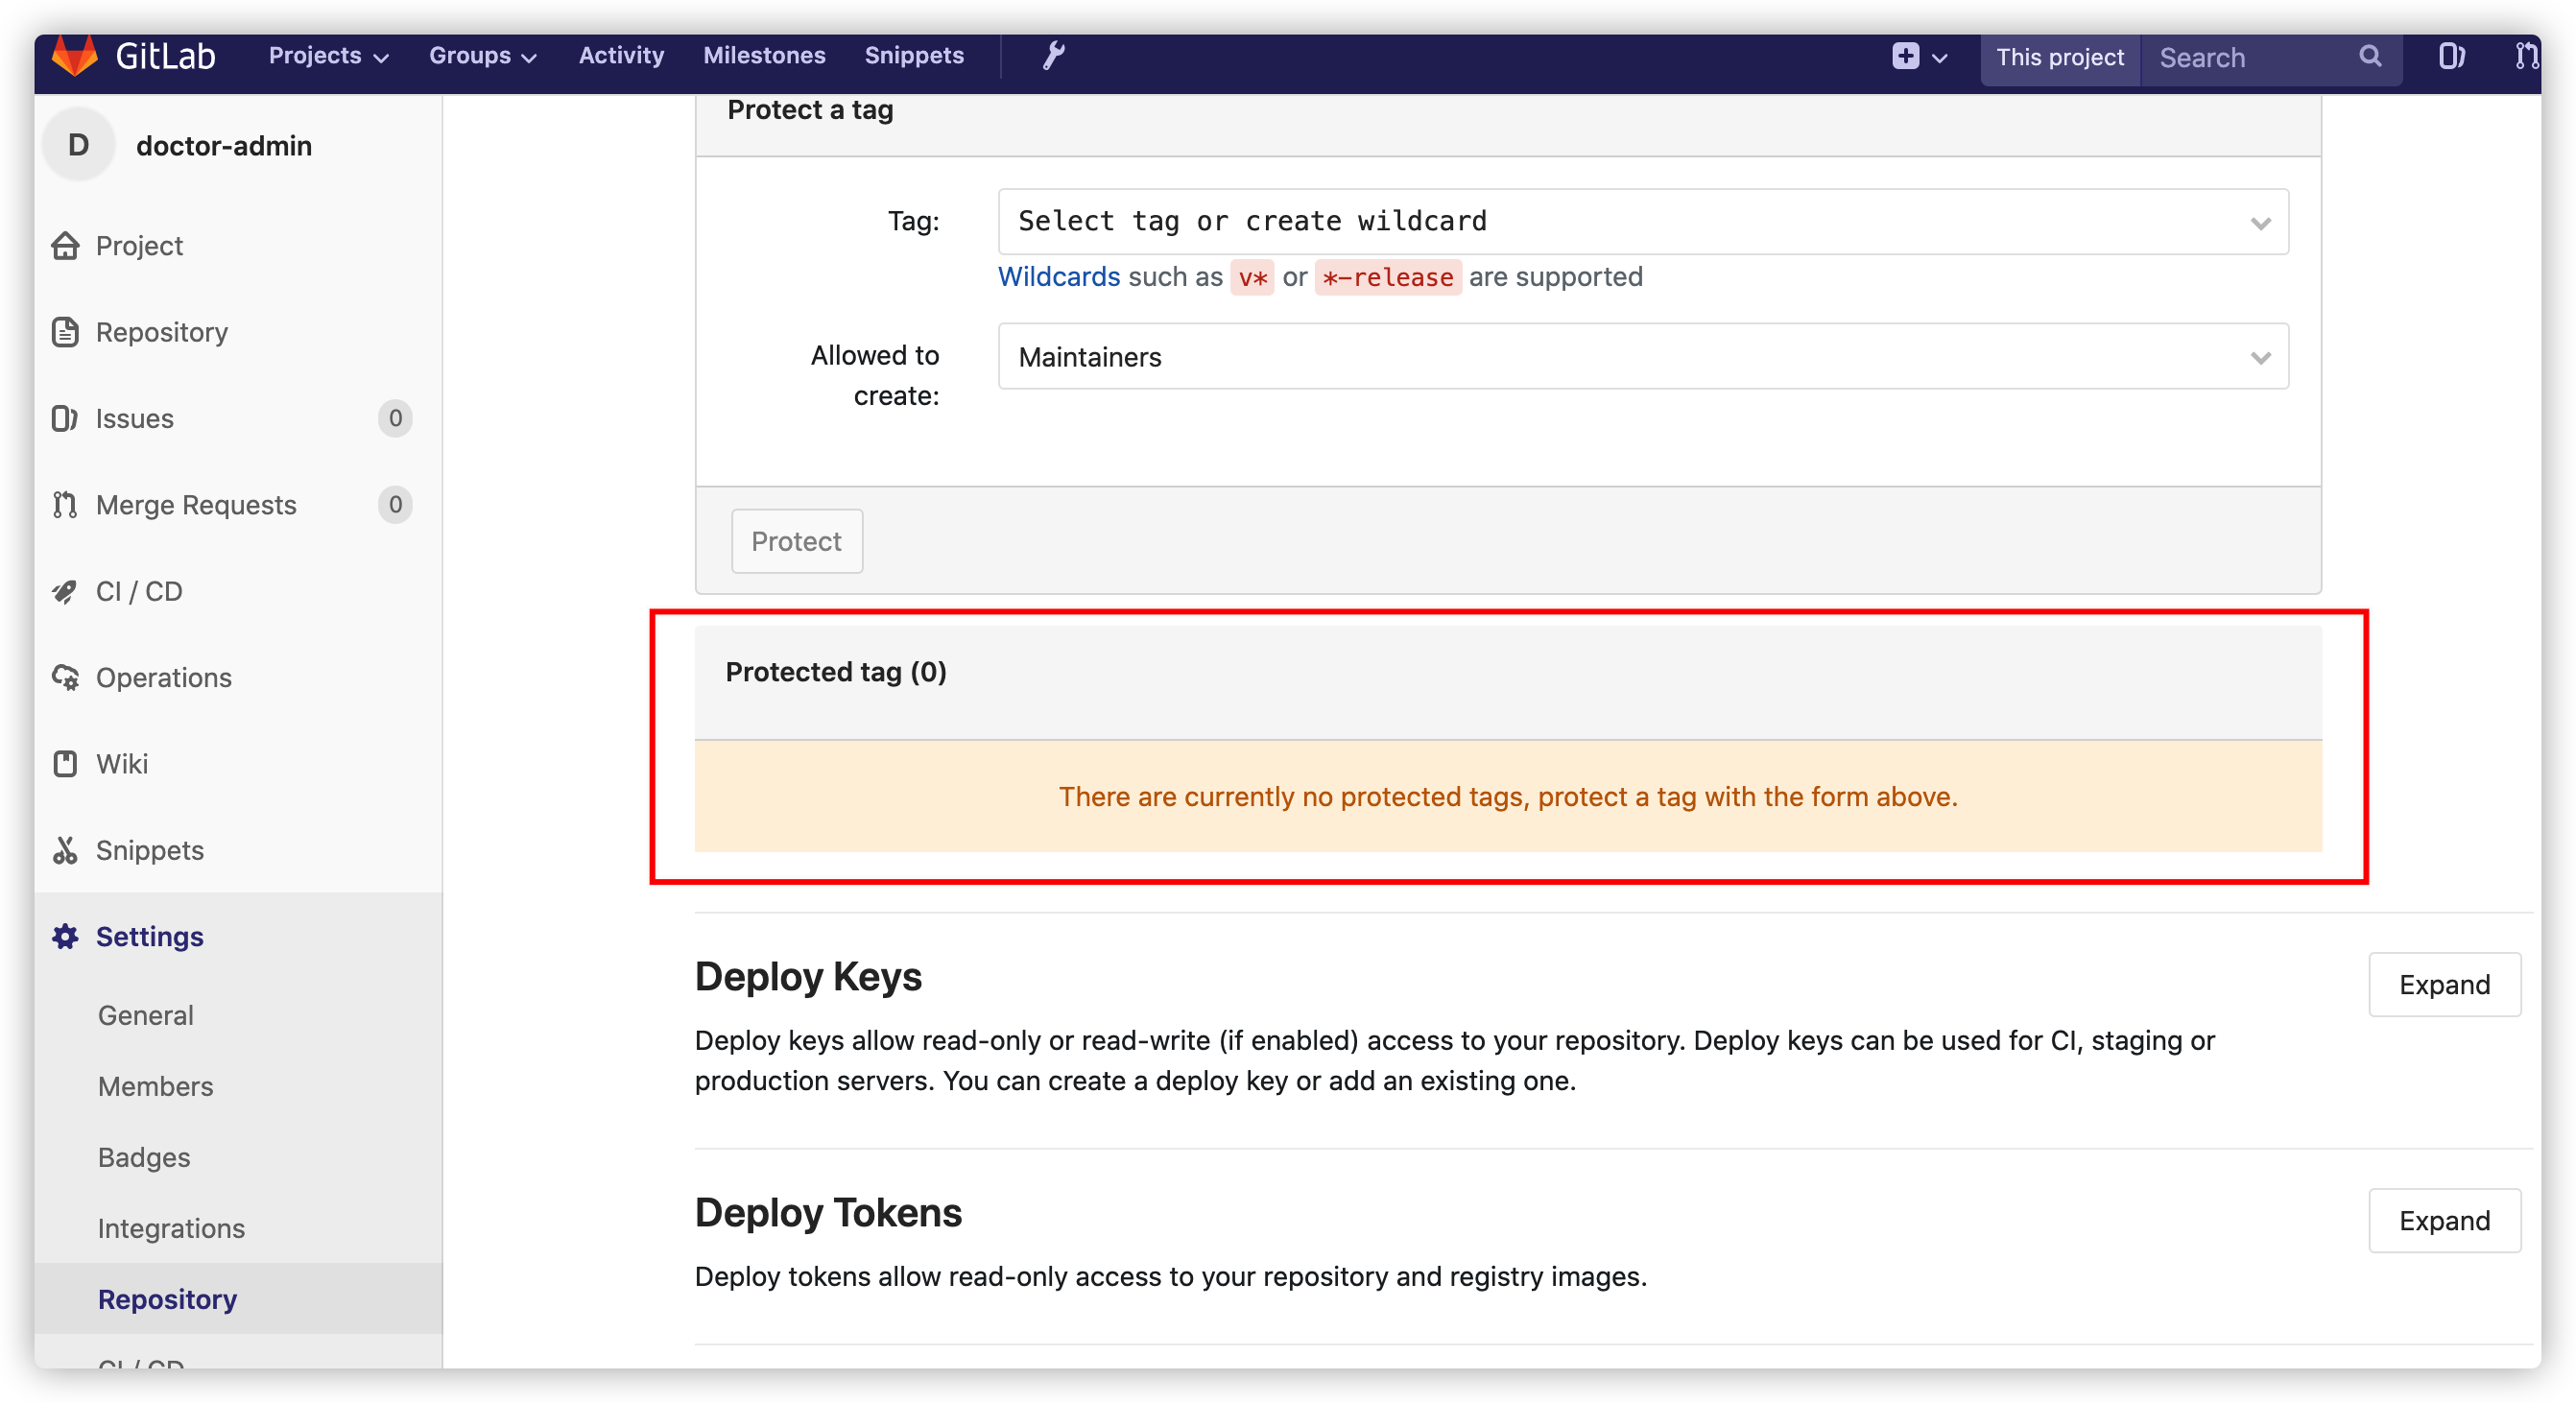
Task: Open issues icon in top navbar
Action: (2450, 57)
